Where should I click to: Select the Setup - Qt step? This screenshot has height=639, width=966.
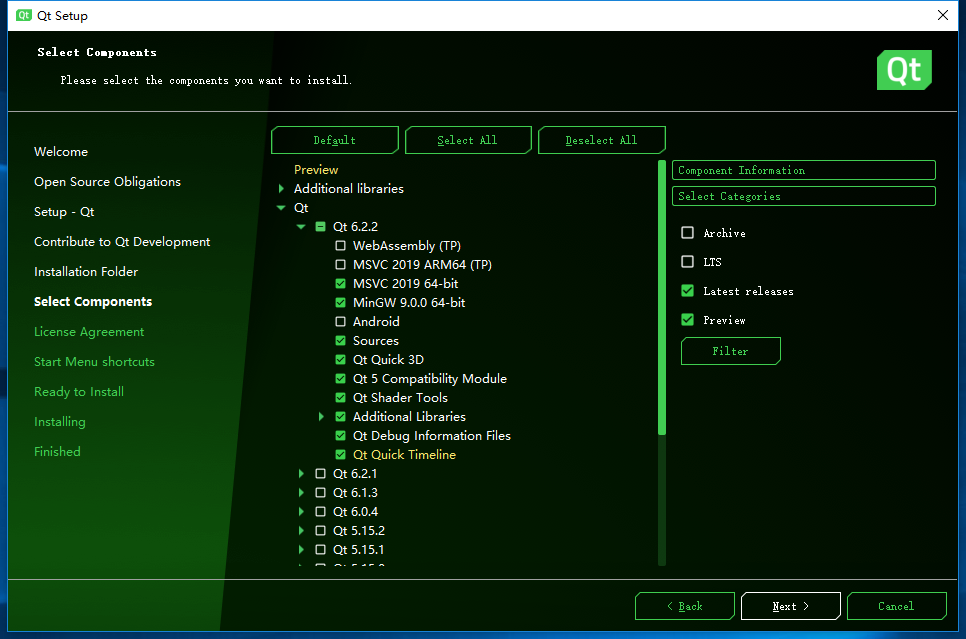pyautogui.click(x=64, y=212)
